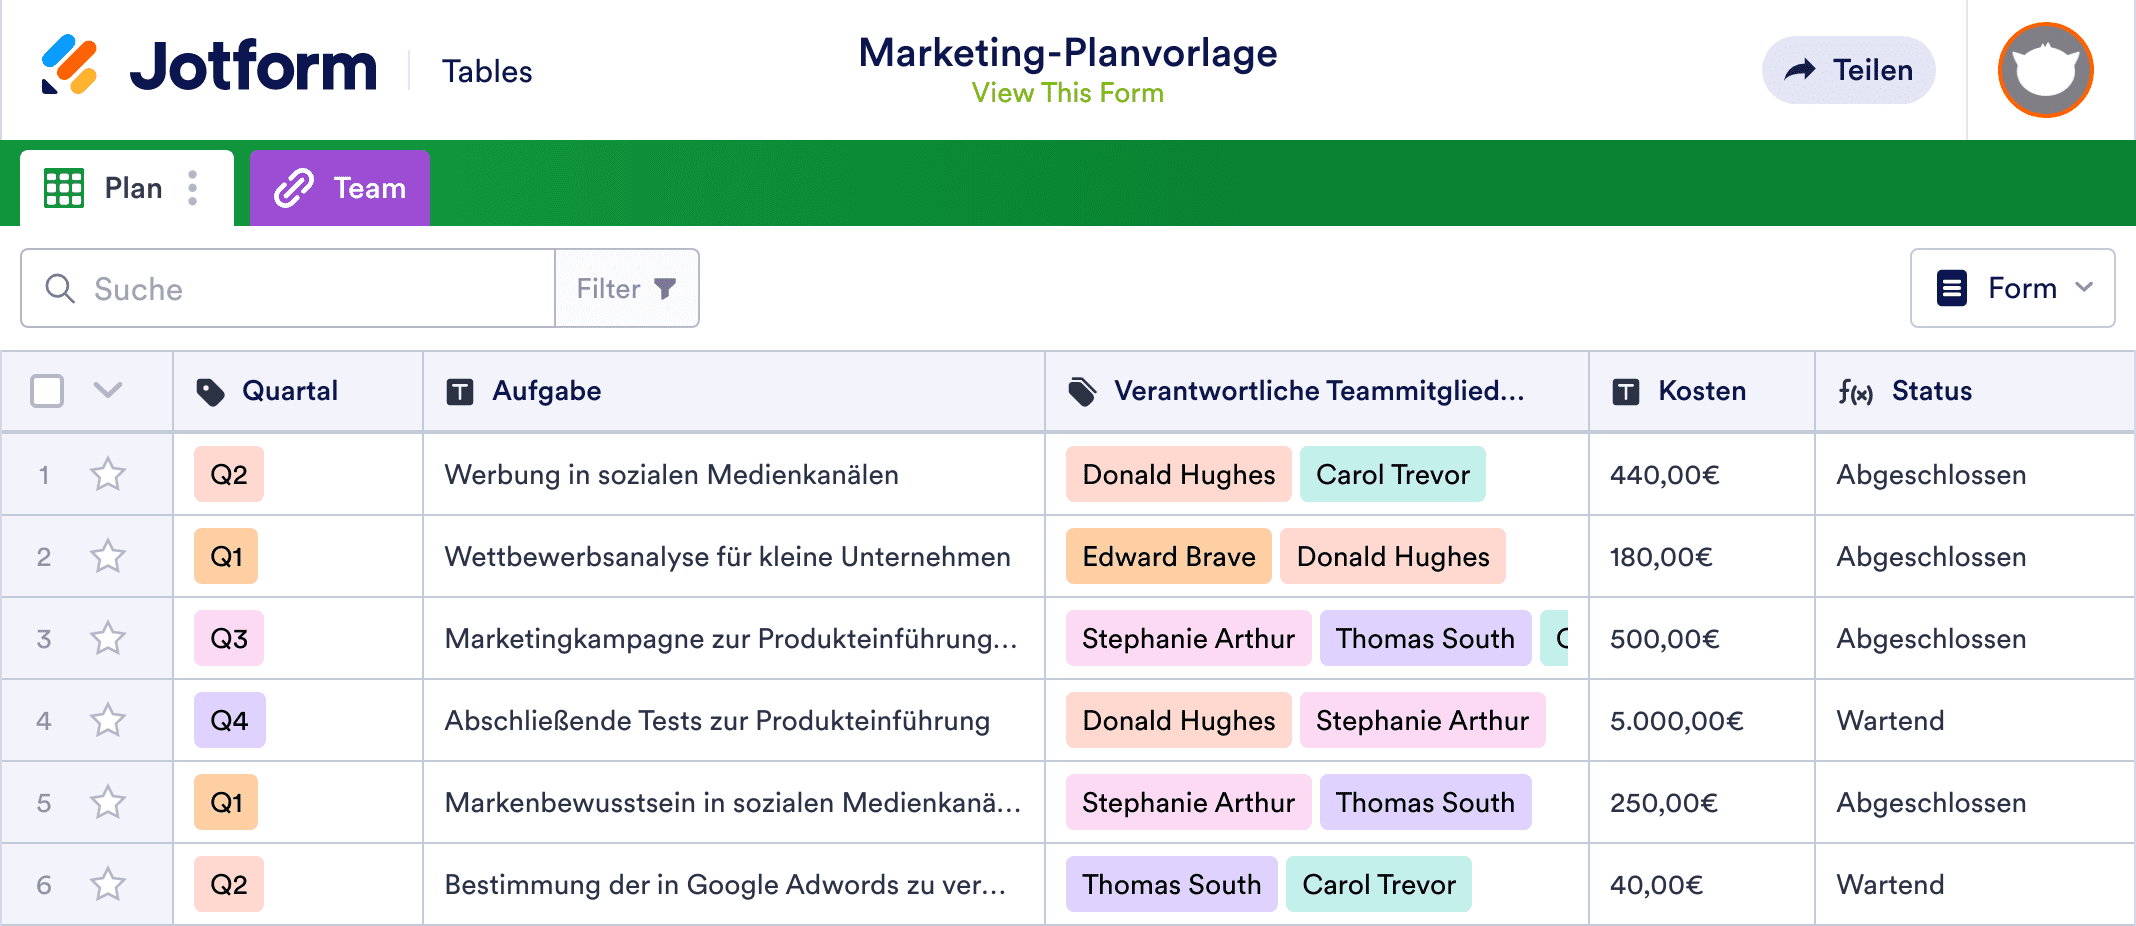The image size is (2136, 926).
Task: Click the formula icon in the Status column header
Action: pyautogui.click(x=1857, y=391)
